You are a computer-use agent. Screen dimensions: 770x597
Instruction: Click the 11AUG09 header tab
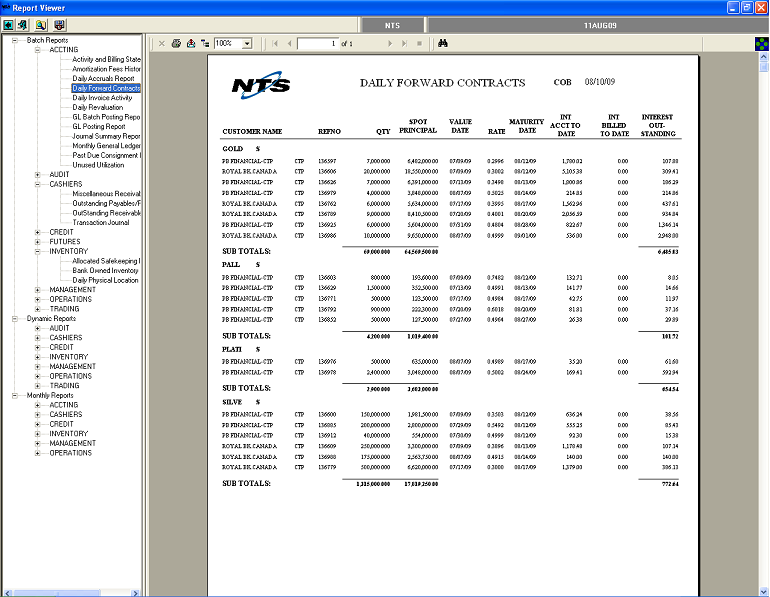pyautogui.click(x=600, y=25)
